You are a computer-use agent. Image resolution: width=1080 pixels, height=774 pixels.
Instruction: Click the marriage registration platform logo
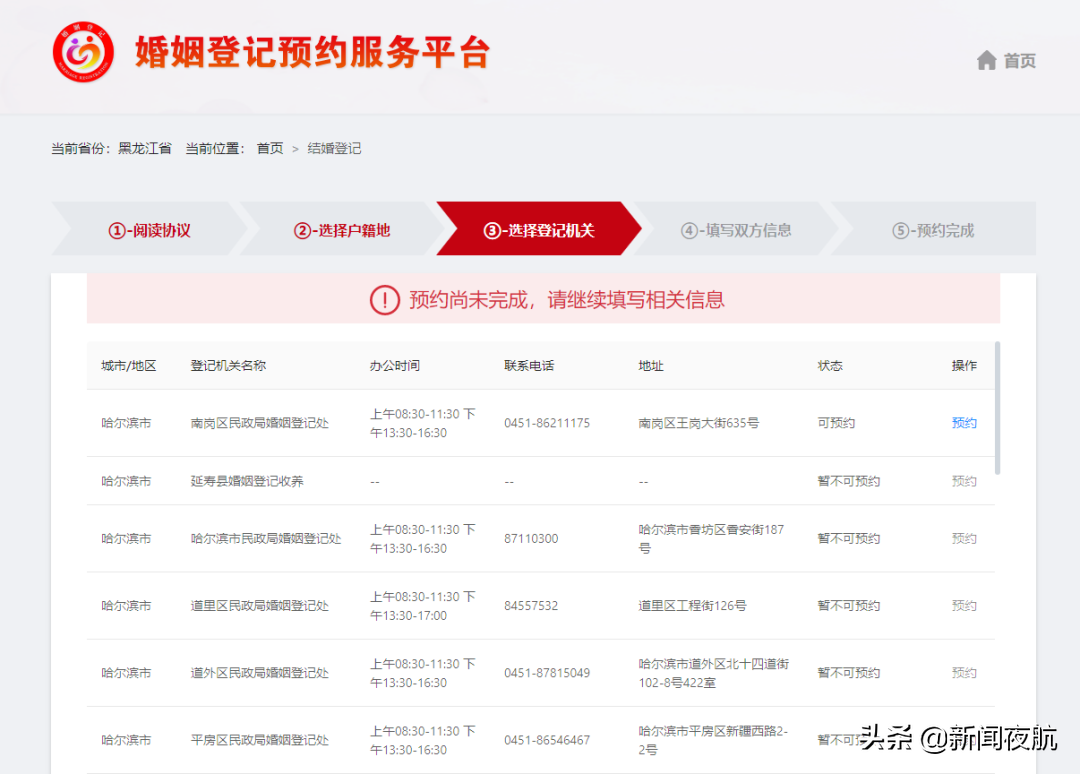click(82, 53)
